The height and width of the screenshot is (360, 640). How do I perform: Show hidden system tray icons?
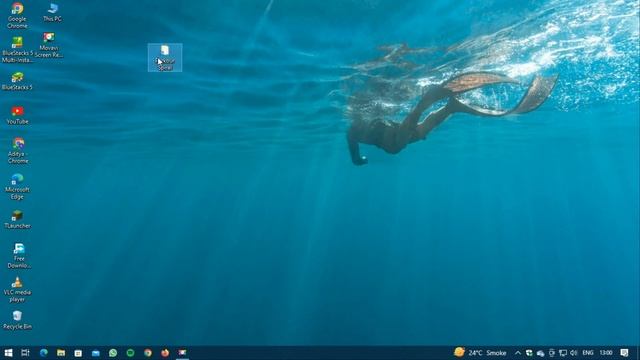pos(518,353)
